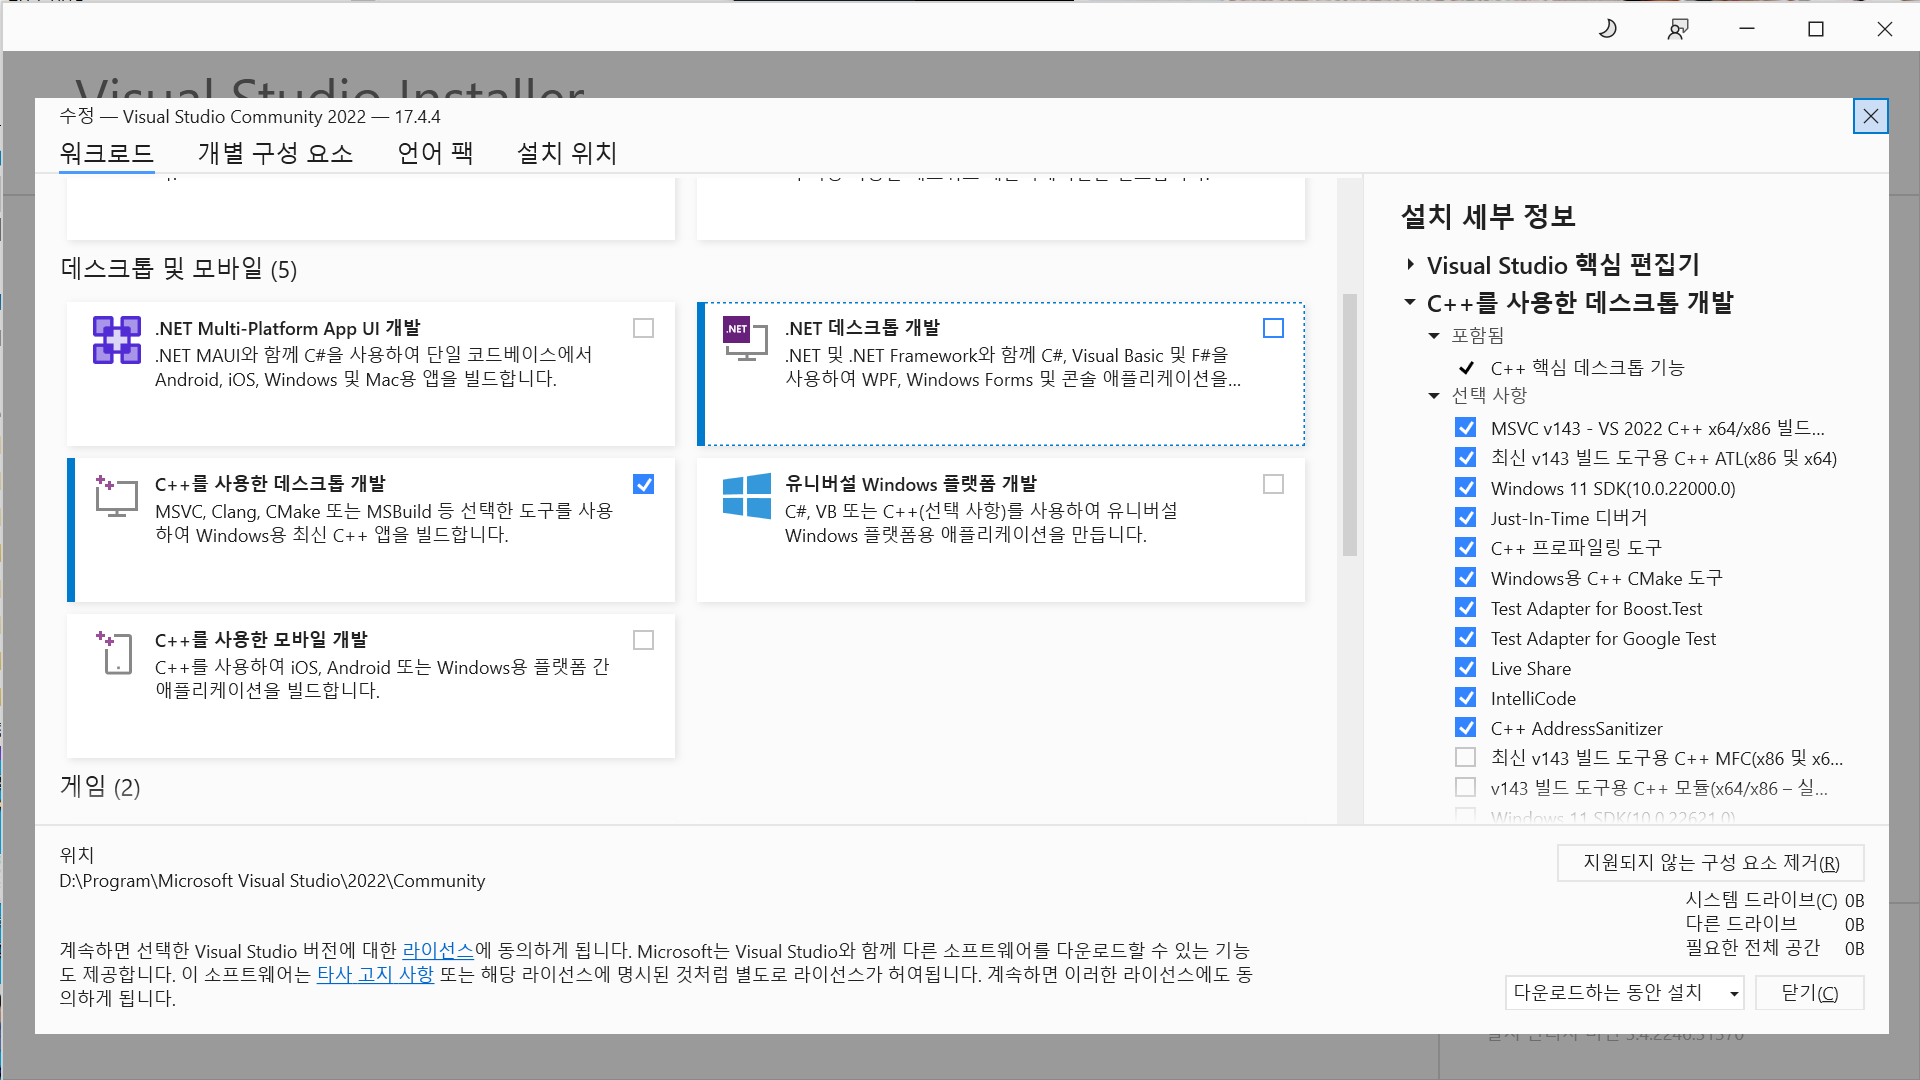The image size is (1920, 1080).
Task: Open the feedback icon in title bar
Action: (1678, 29)
